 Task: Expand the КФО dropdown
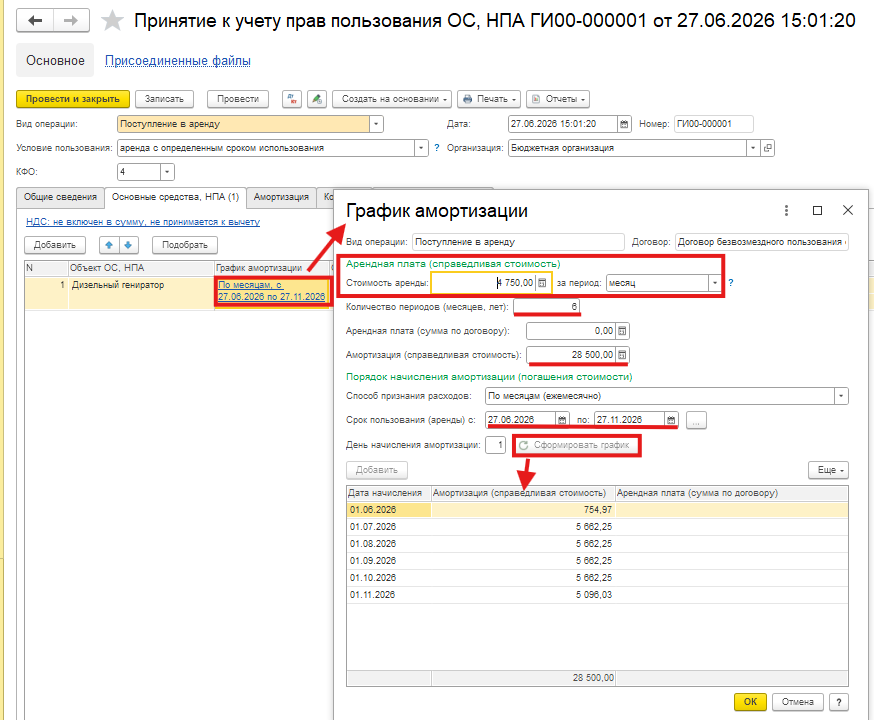pyautogui.click(x=167, y=172)
